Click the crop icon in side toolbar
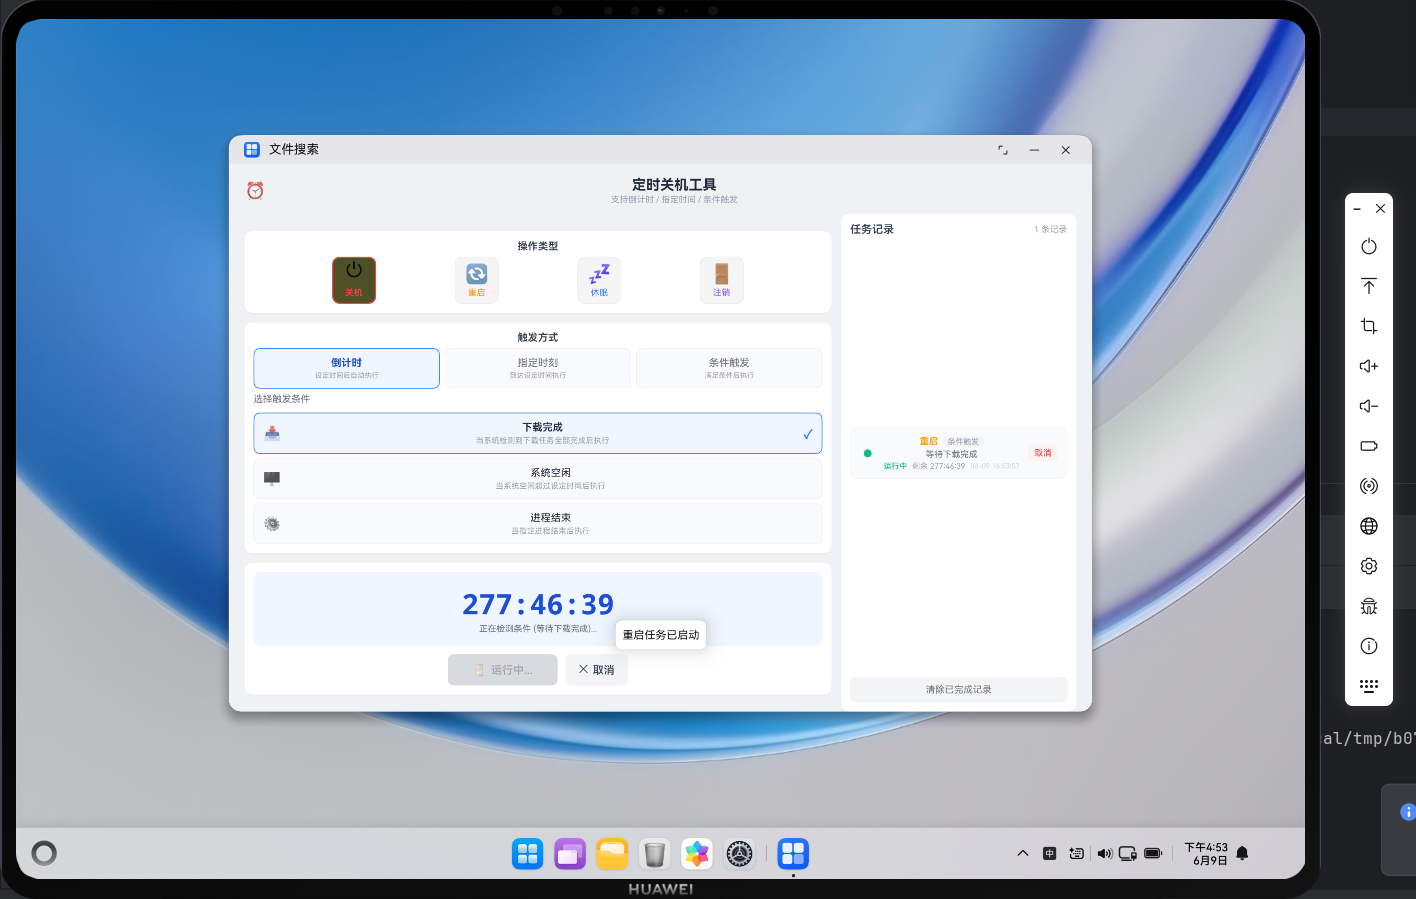 1369,326
